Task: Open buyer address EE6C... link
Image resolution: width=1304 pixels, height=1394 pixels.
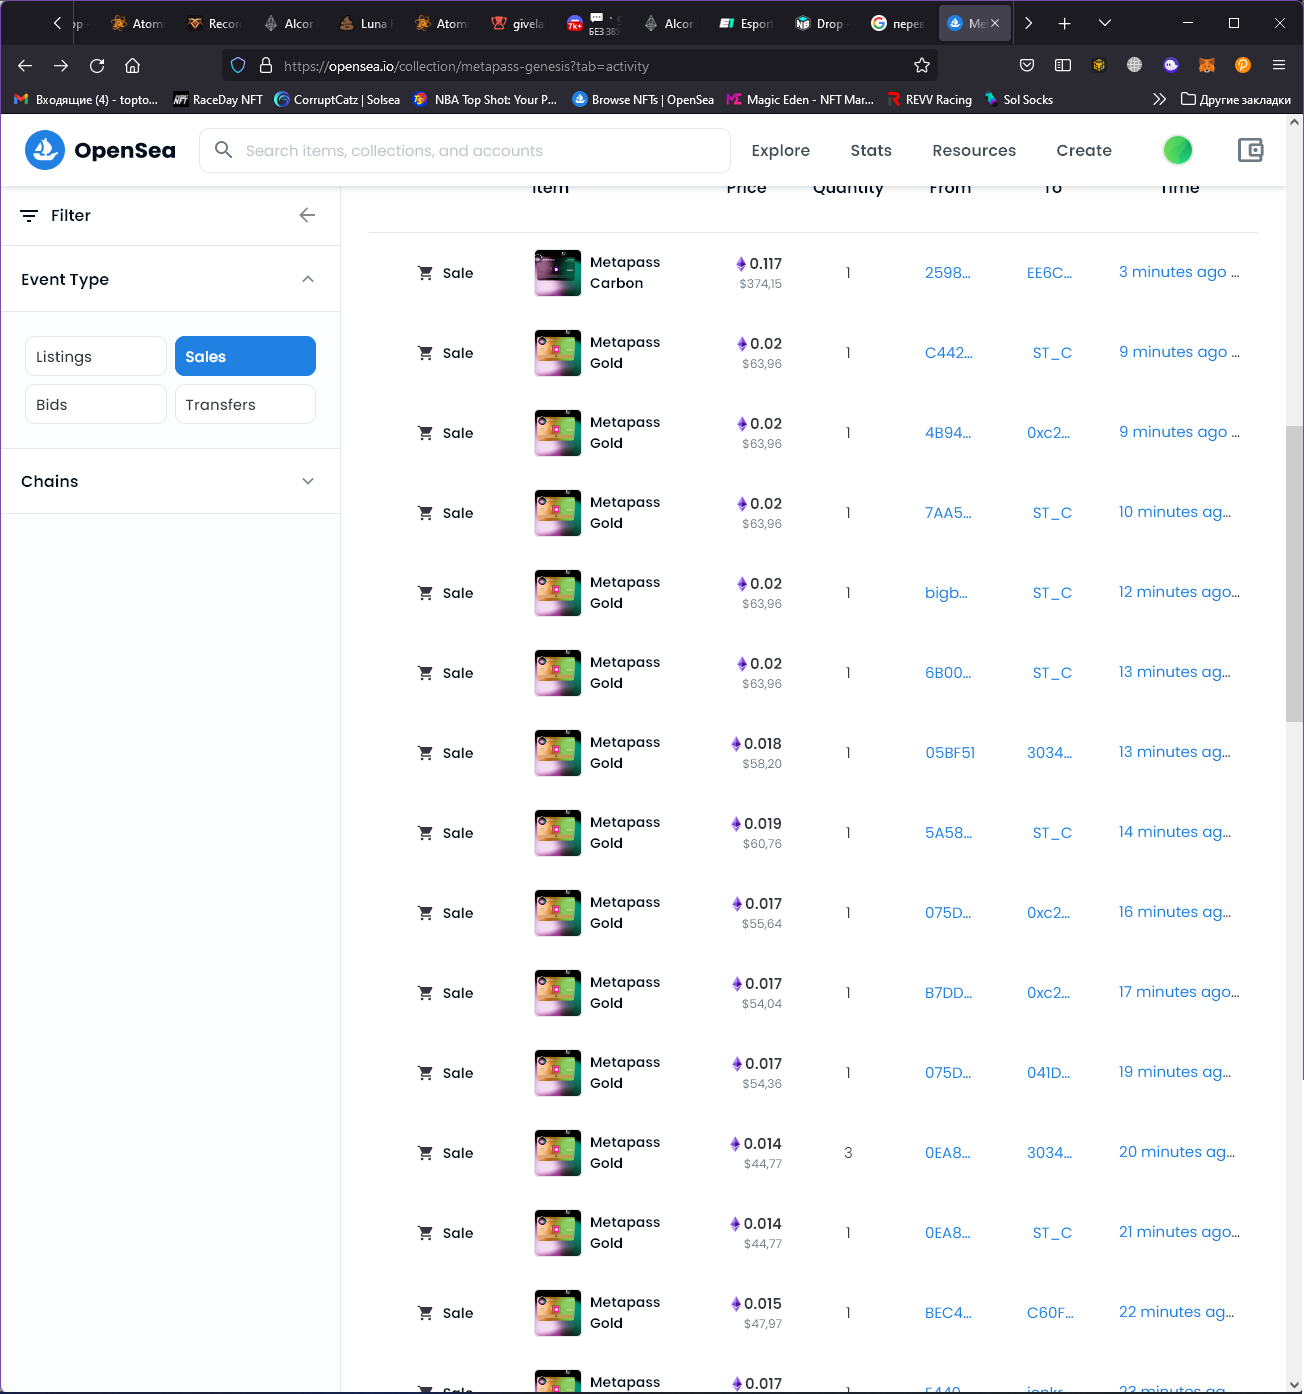Action: tap(1049, 272)
